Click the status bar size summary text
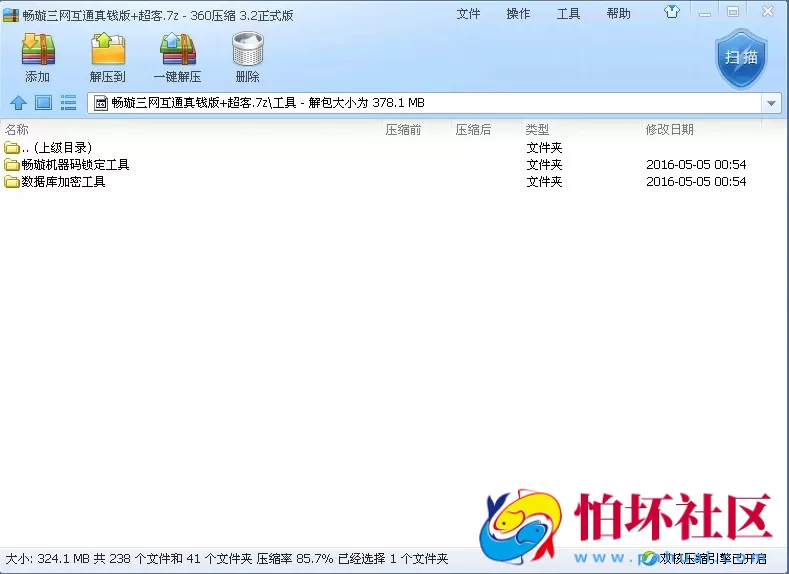The width and height of the screenshot is (789, 574). pyautogui.click(x=226, y=559)
